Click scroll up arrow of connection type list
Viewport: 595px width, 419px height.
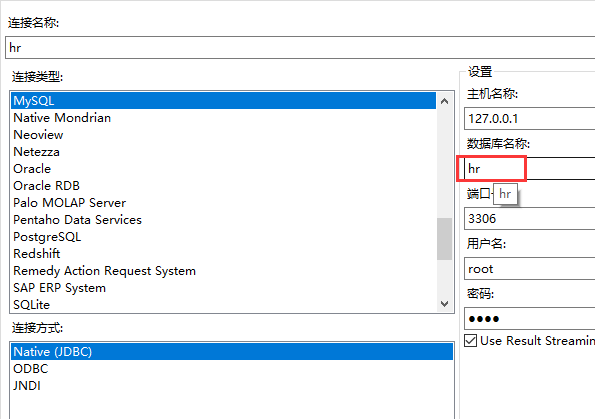tap(445, 101)
